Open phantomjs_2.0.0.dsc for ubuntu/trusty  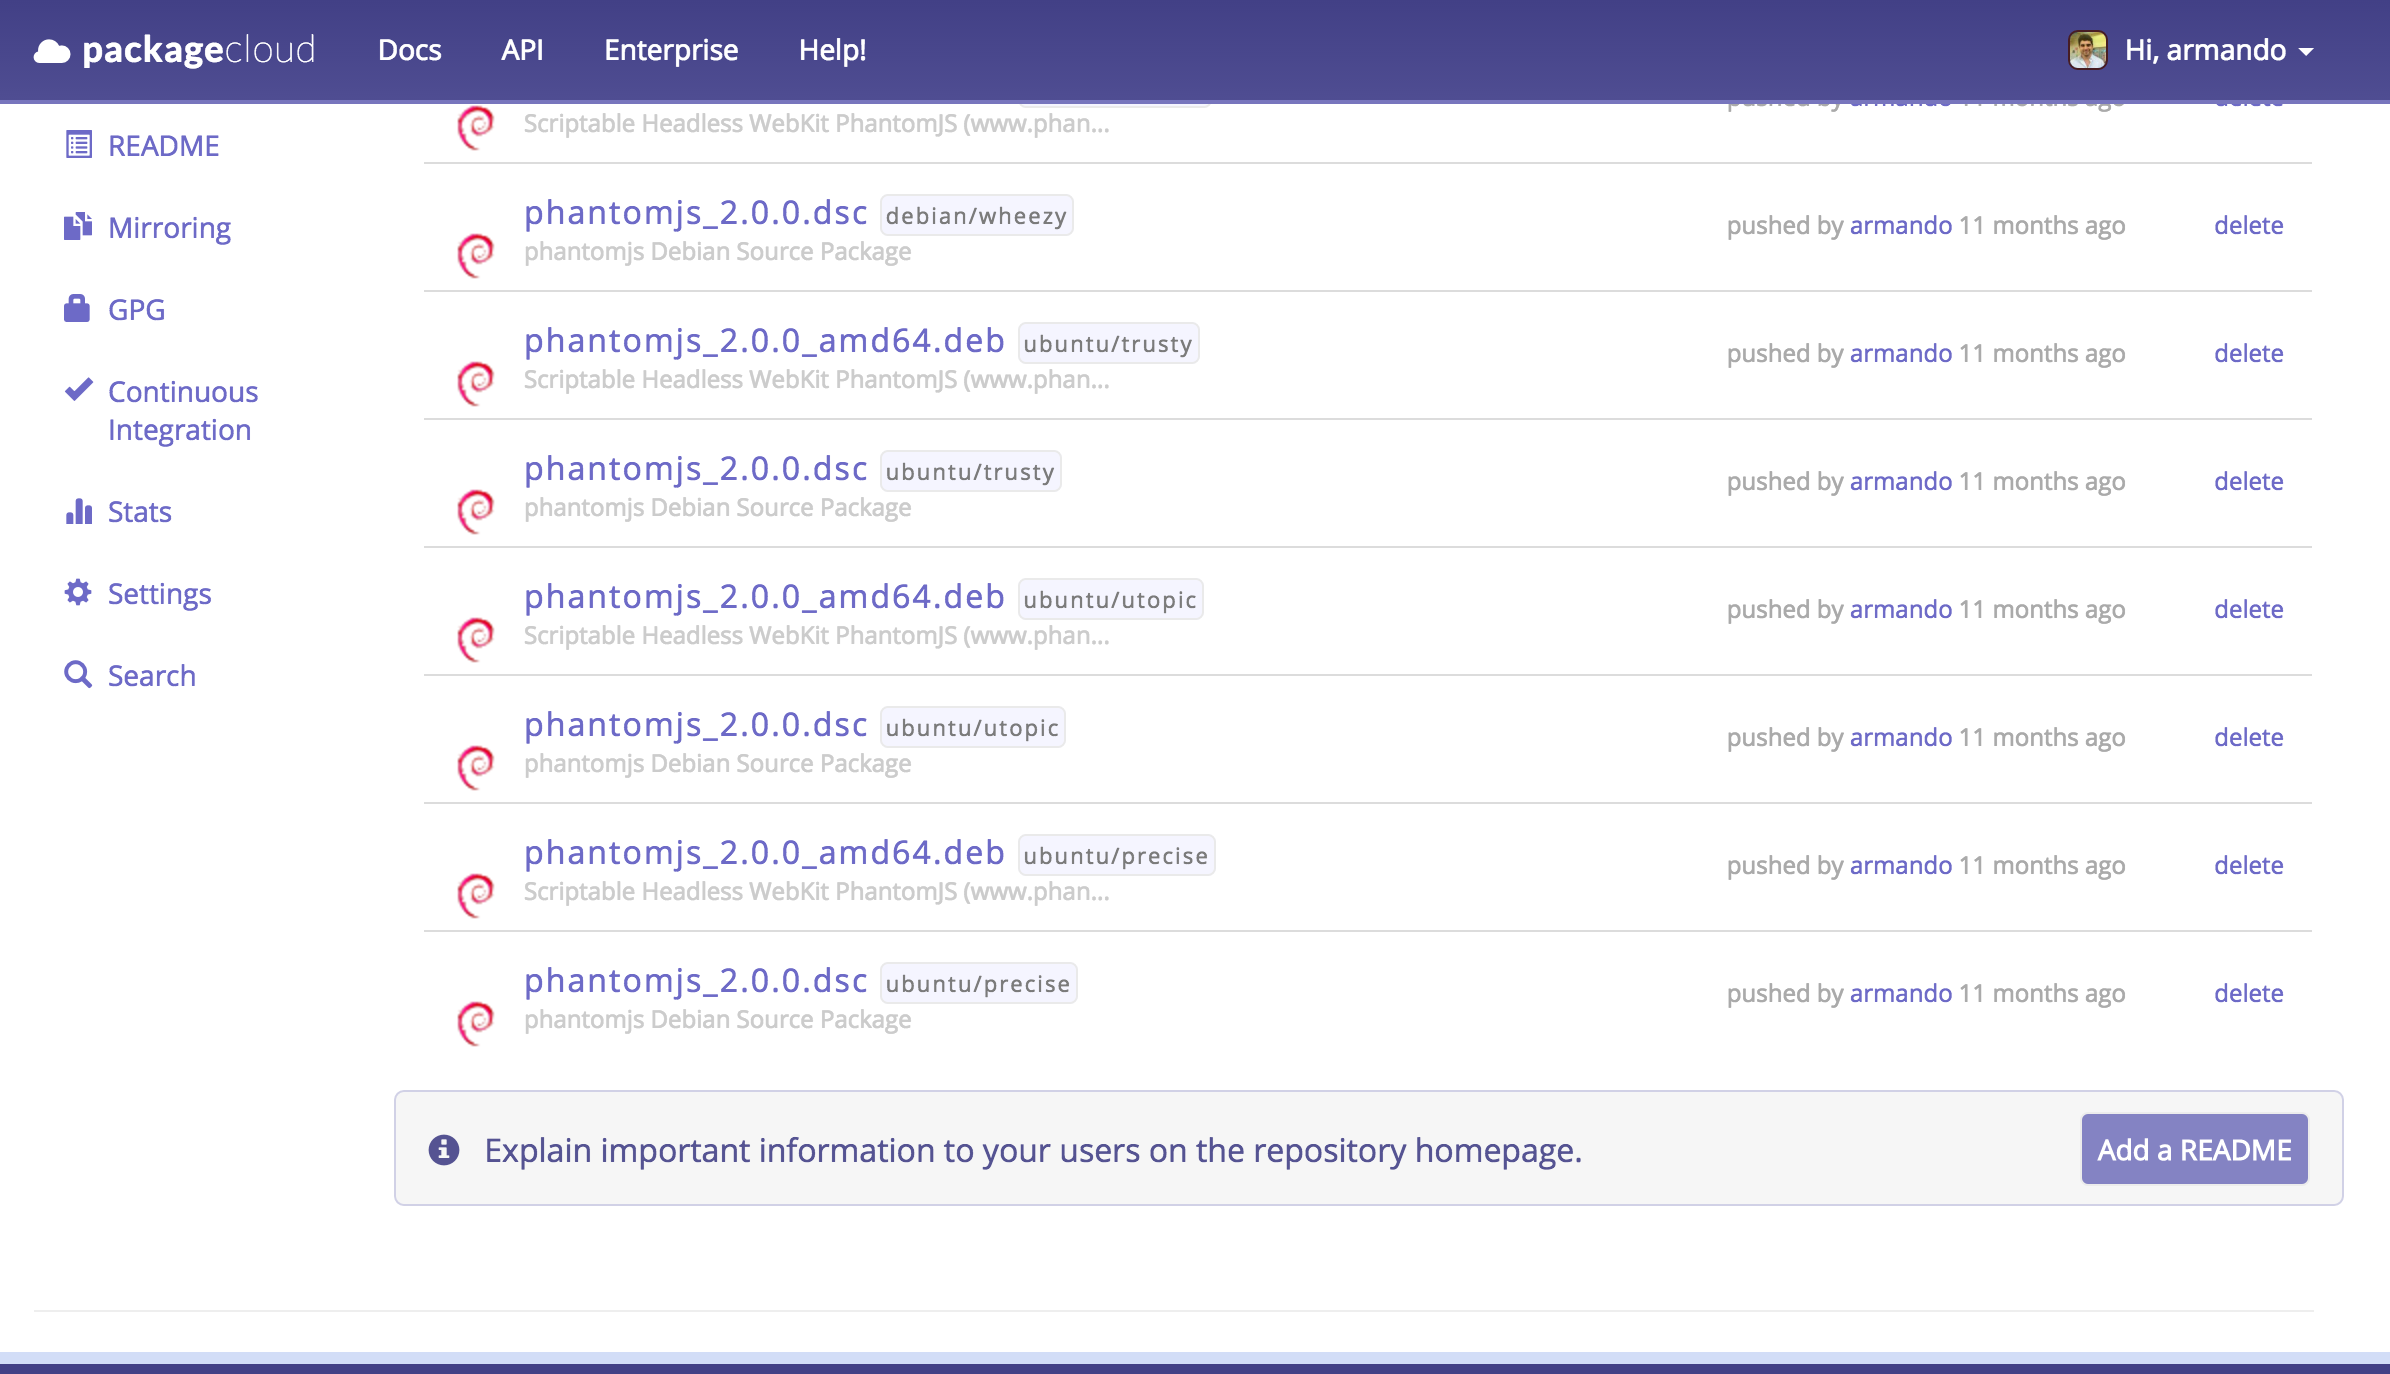click(x=695, y=469)
